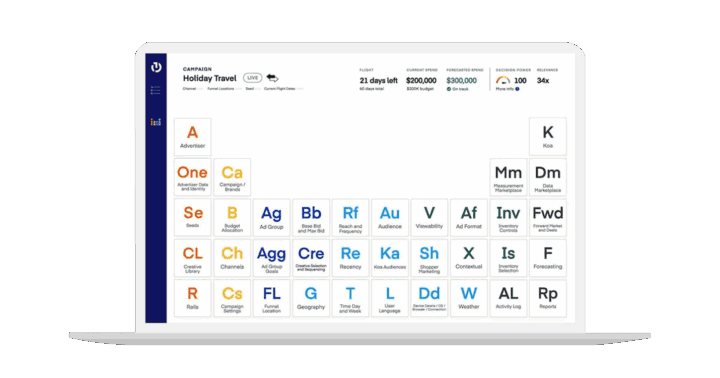This screenshot has height=378, width=720.
Task: Click the L User Language tile
Action: pyautogui.click(x=390, y=298)
